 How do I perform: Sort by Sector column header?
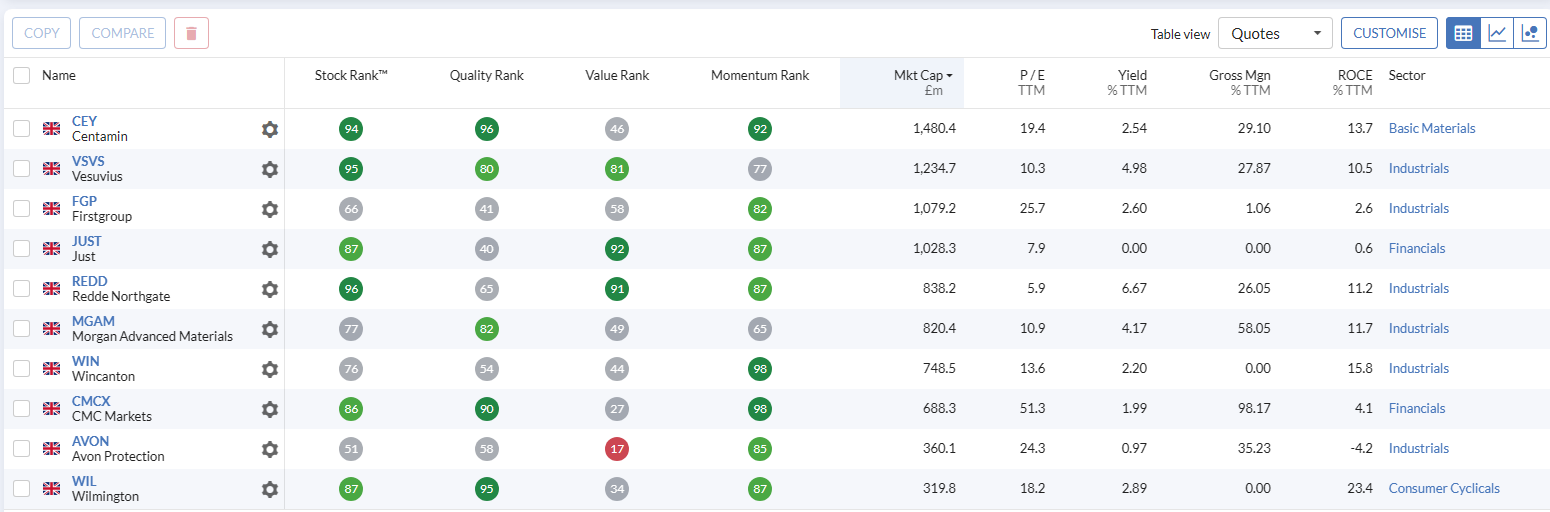(1407, 75)
